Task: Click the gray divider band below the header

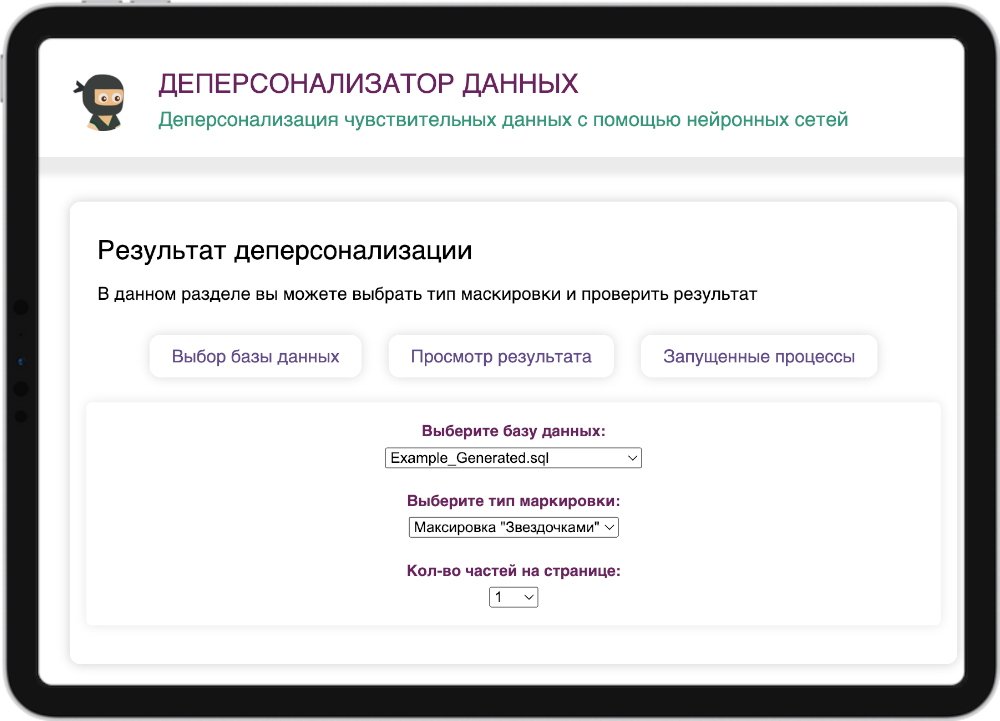Action: click(x=500, y=167)
